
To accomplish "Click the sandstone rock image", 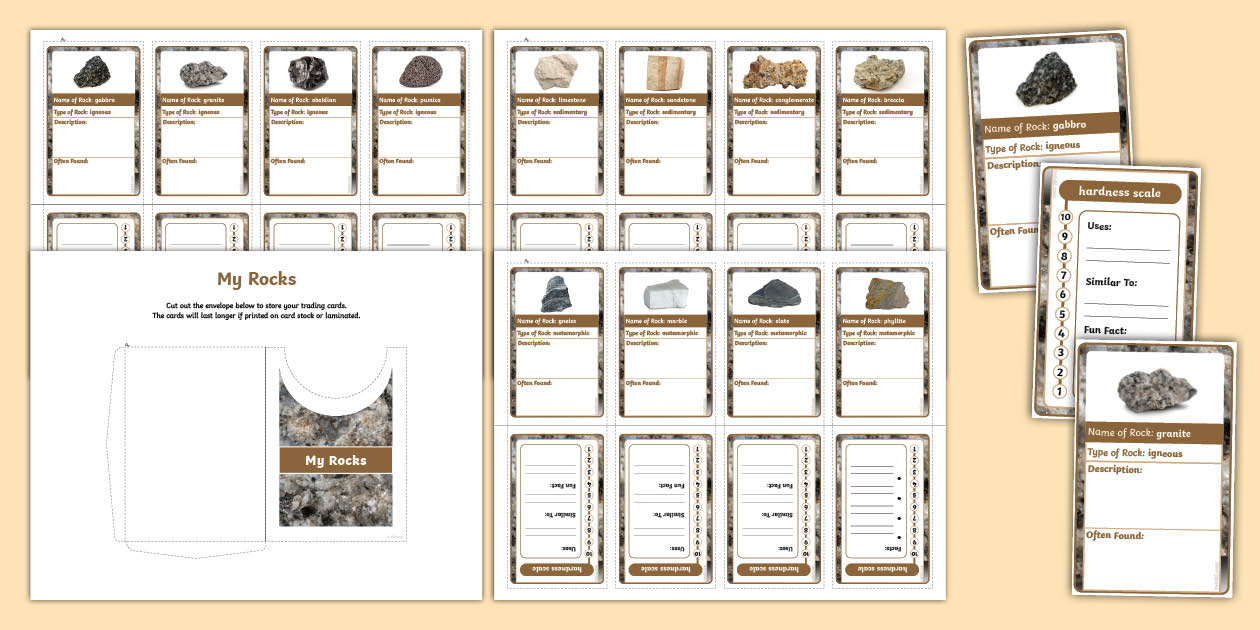I will click(x=666, y=72).
